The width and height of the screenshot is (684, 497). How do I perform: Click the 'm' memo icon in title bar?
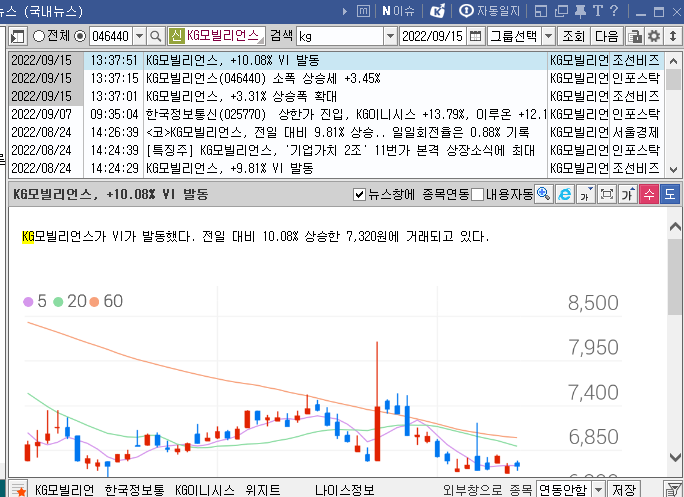[x=363, y=11]
